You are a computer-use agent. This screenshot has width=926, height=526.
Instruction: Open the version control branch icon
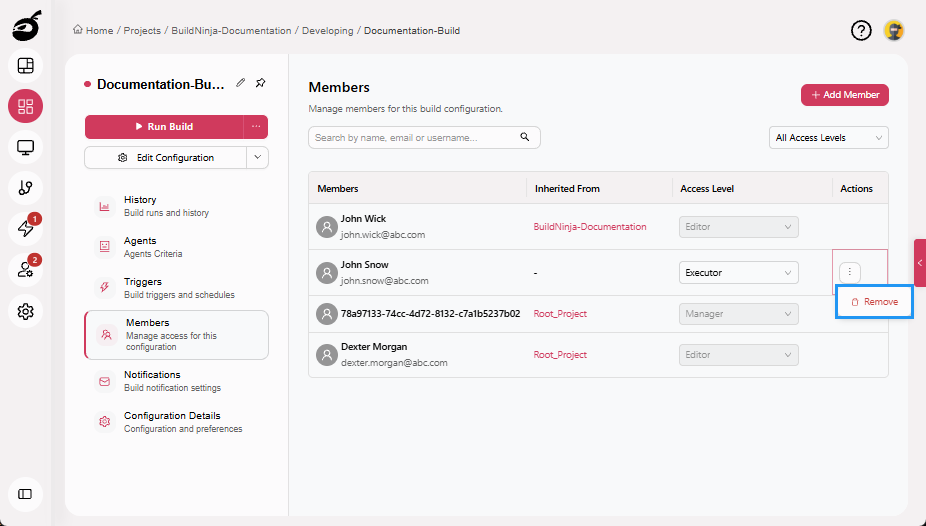pos(25,188)
